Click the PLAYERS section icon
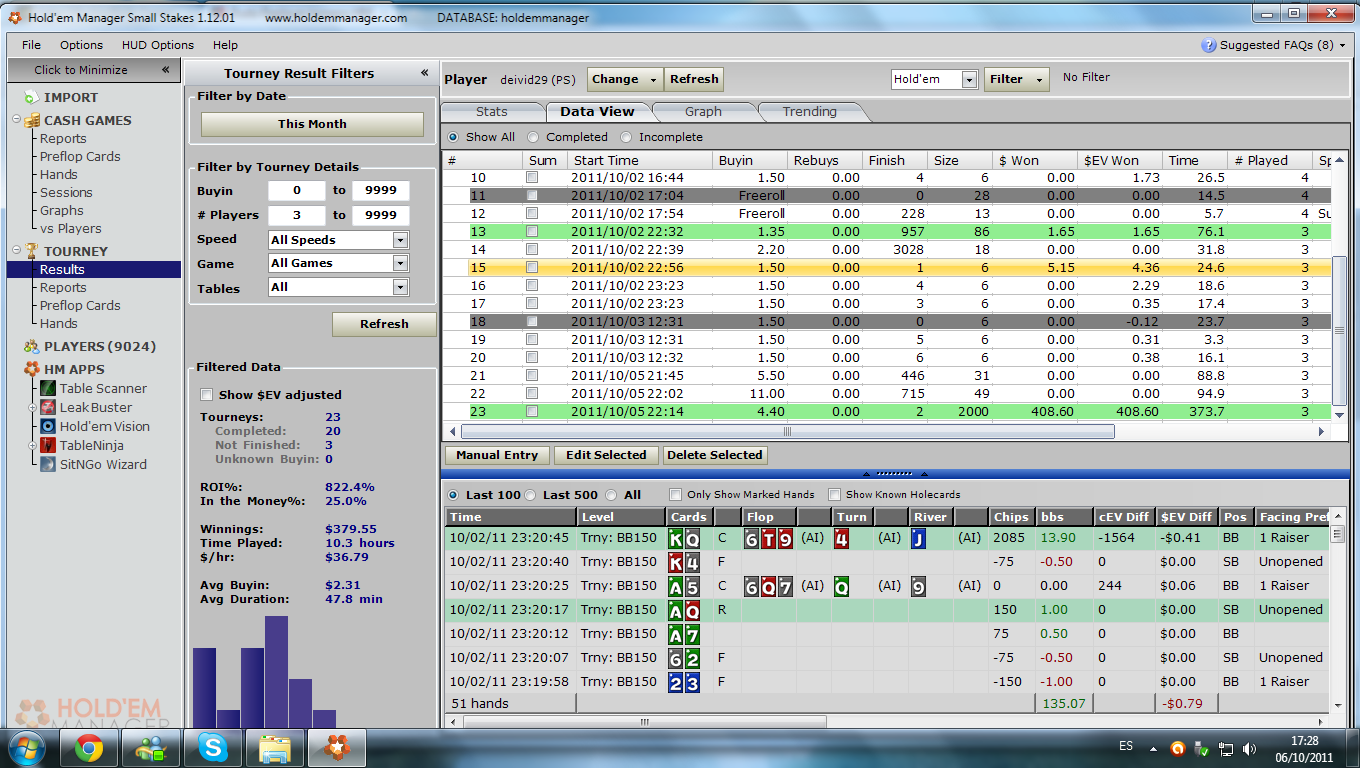This screenshot has height=768, width=1360. tap(30, 346)
